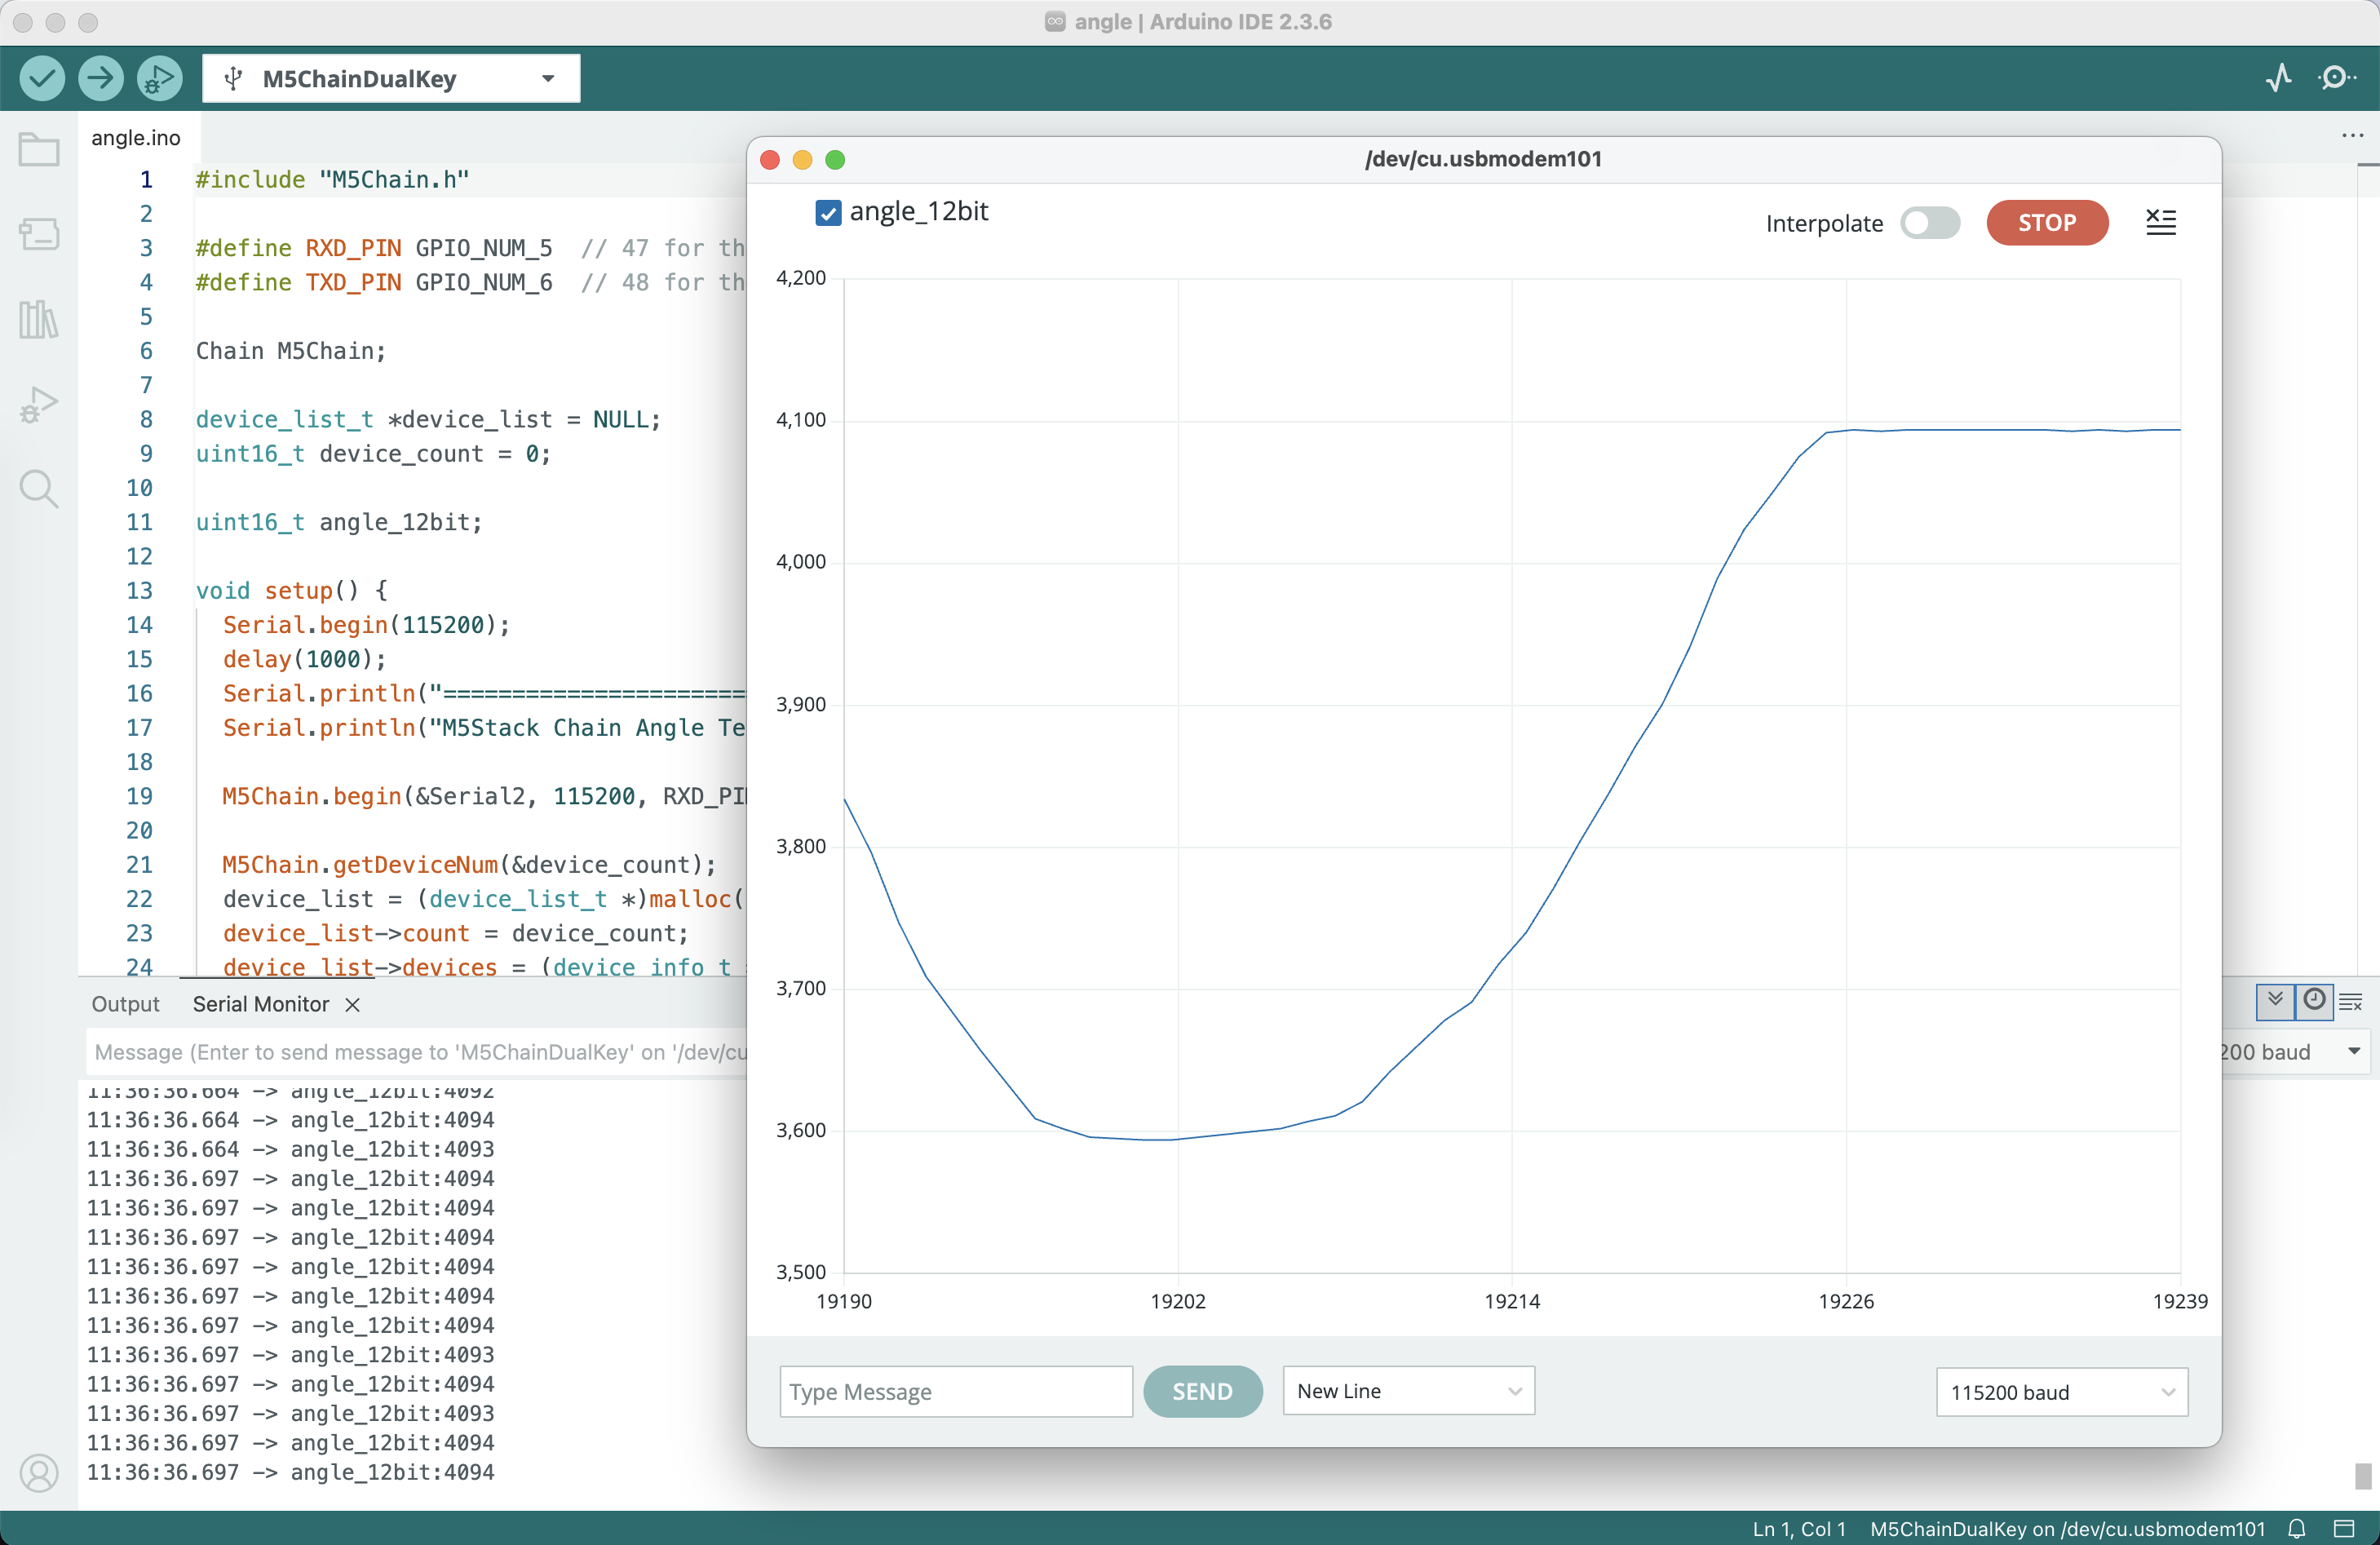Image resolution: width=2380 pixels, height=1545 pixels.
Task: Switch to the Output tab
Action: (x=125, y=1004)
